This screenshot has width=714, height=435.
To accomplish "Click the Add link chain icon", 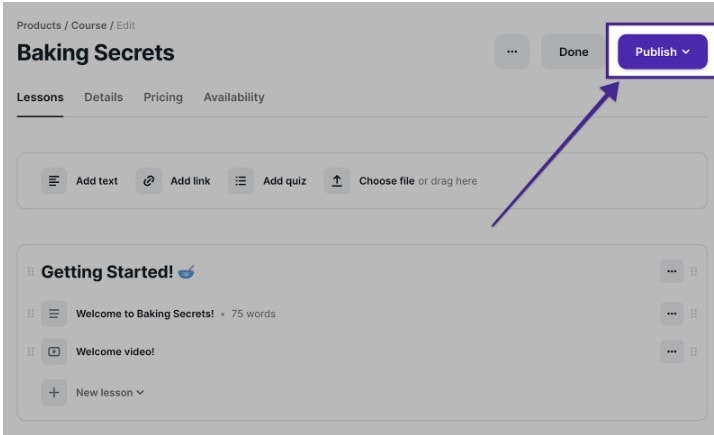I will pyautogui.click(x=149, y=181).
